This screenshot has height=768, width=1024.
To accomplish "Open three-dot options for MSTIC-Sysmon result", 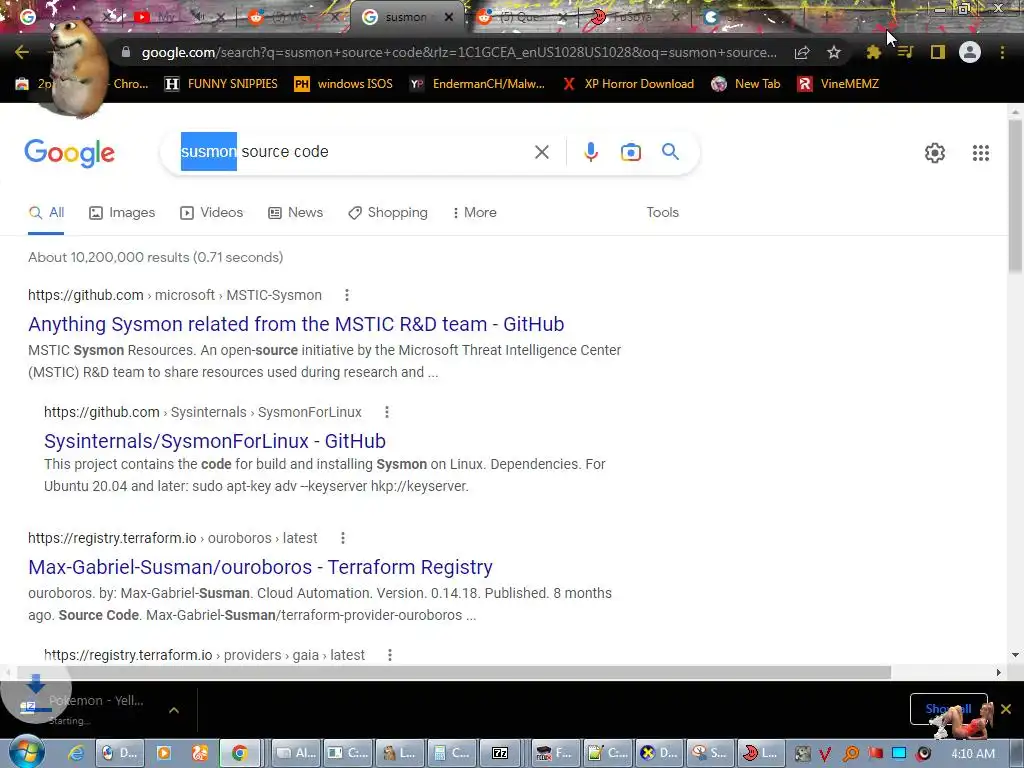I will 347,295.
